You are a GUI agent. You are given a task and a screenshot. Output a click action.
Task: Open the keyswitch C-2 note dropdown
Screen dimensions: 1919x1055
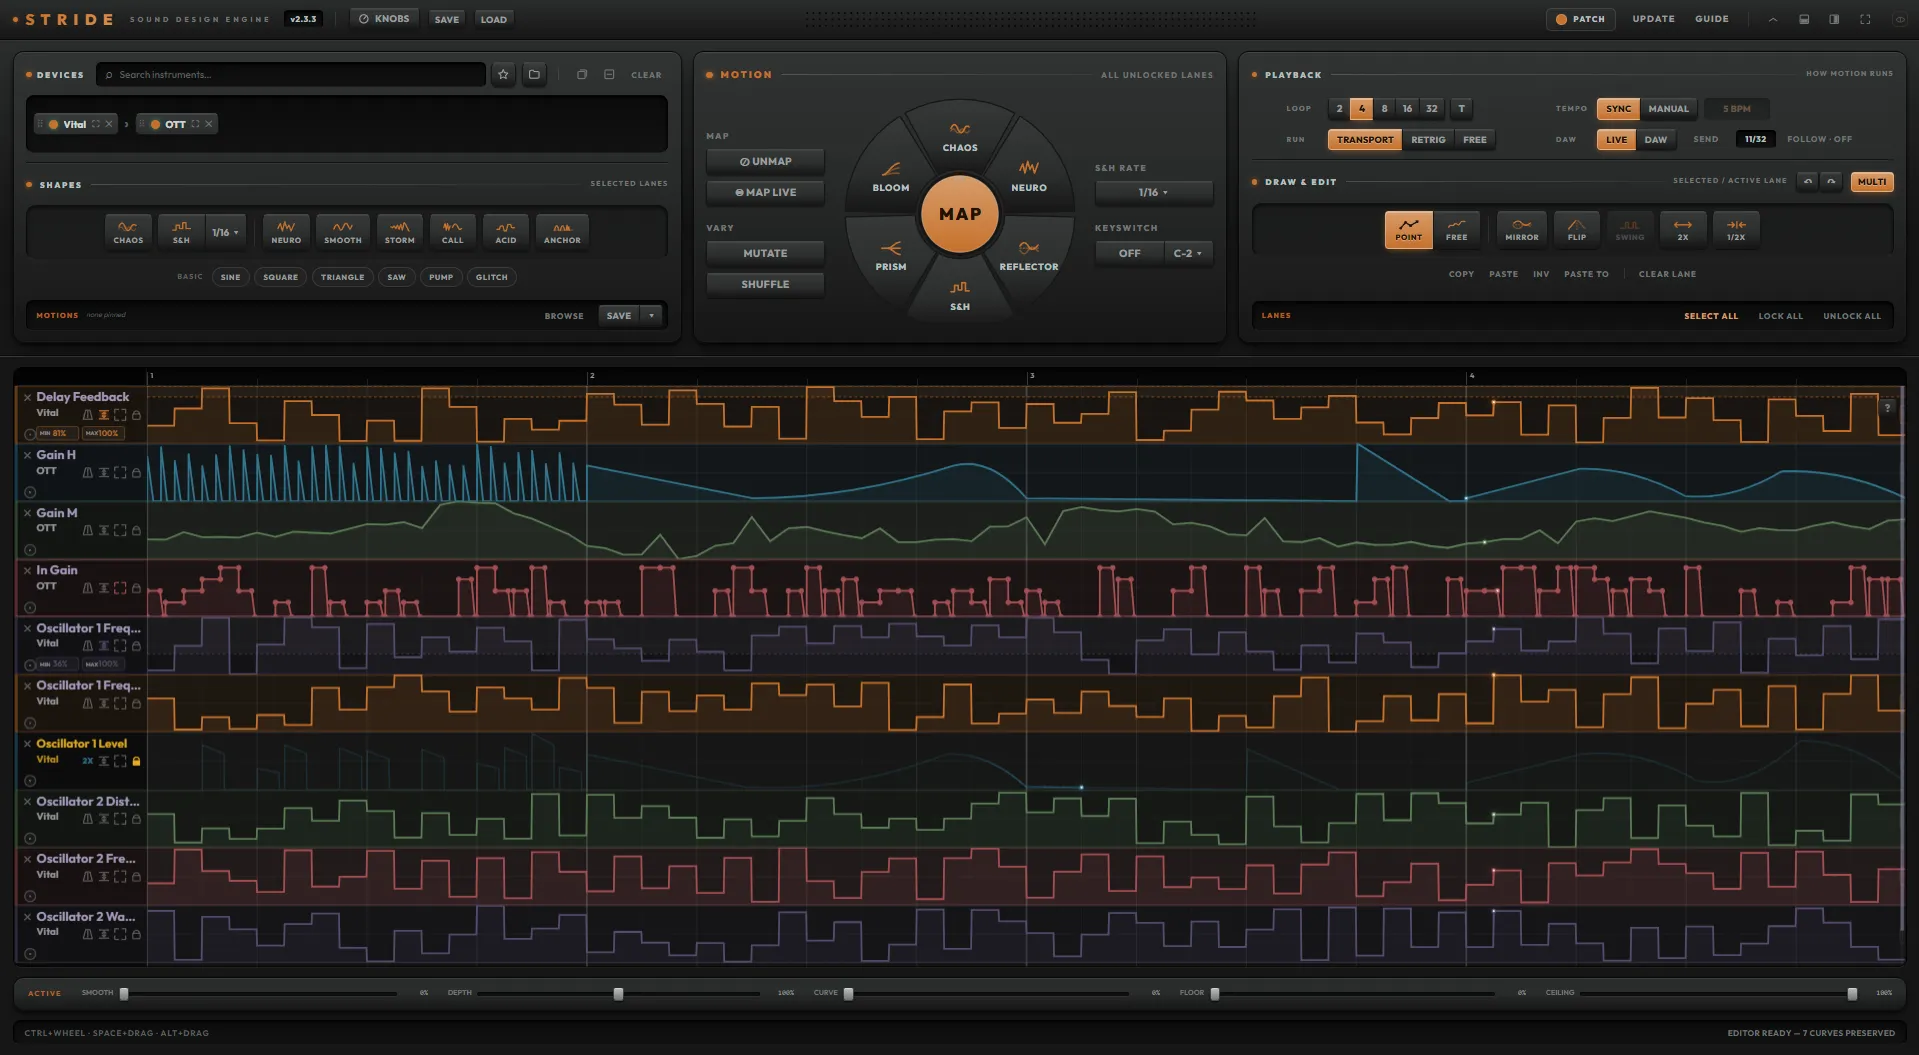click(1188, 253)
